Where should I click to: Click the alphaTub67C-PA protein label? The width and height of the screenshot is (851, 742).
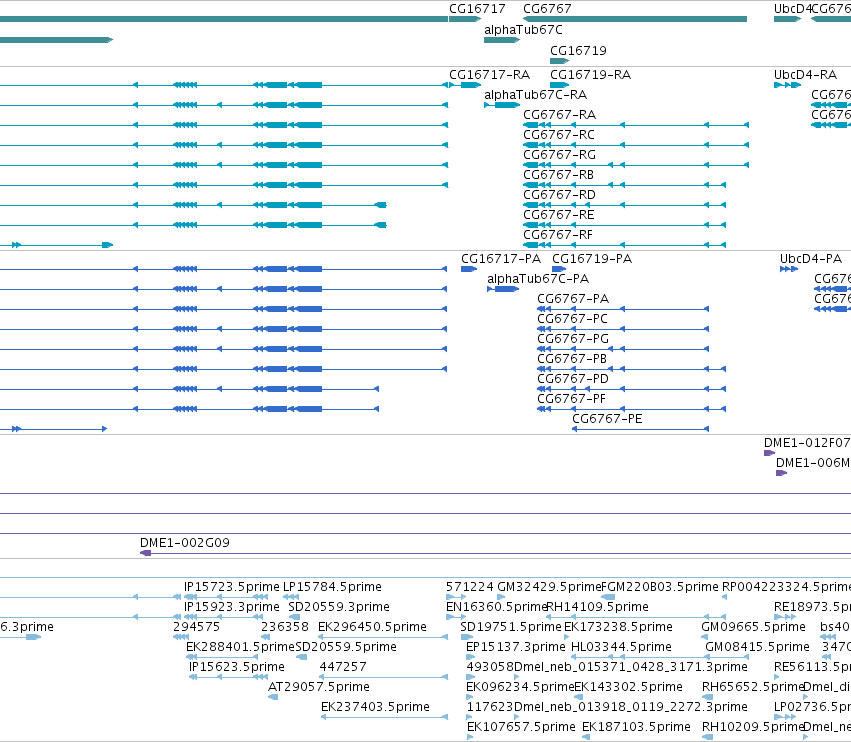pos(538,278)
